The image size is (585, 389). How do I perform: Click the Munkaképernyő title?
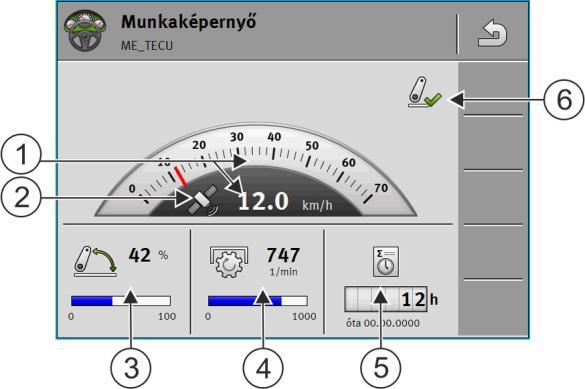coord(189,22)
